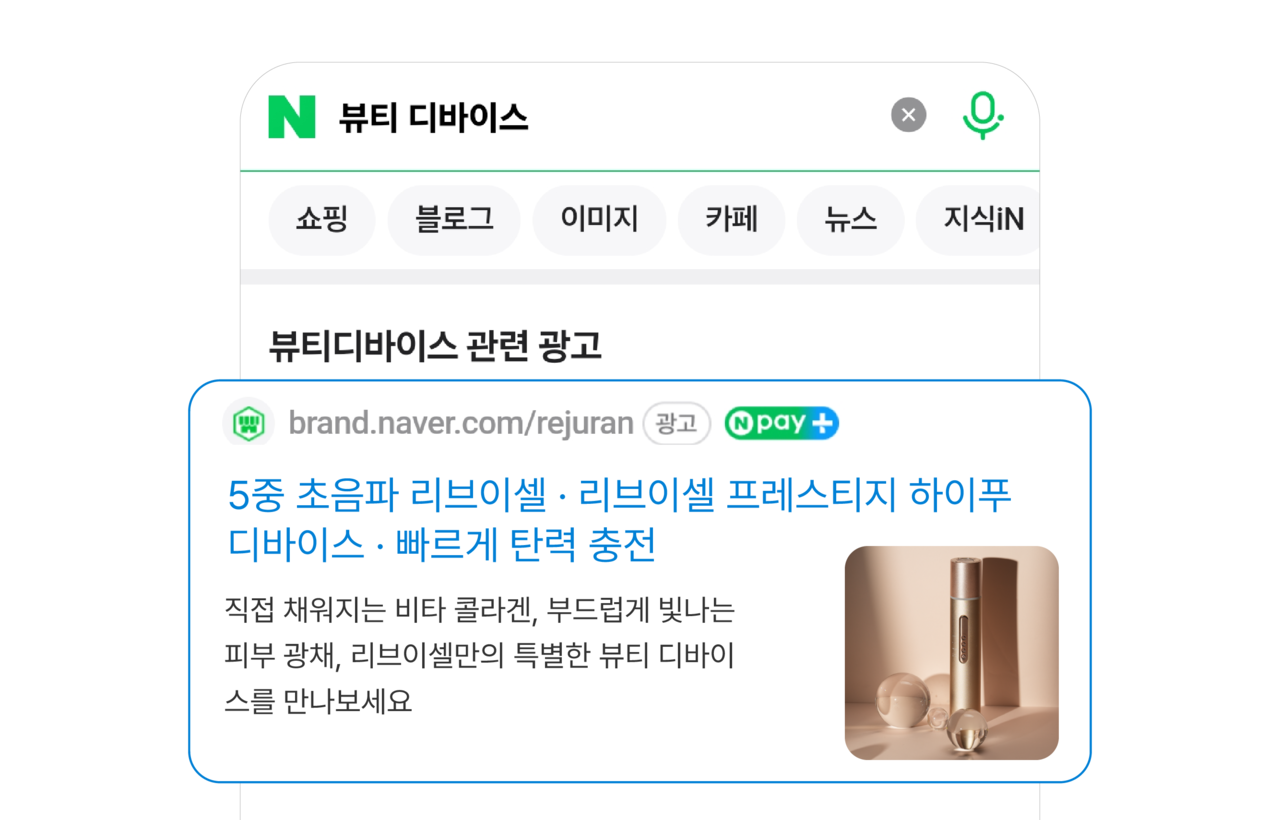Show results under the 뉴스 tab

coord(850,220)
